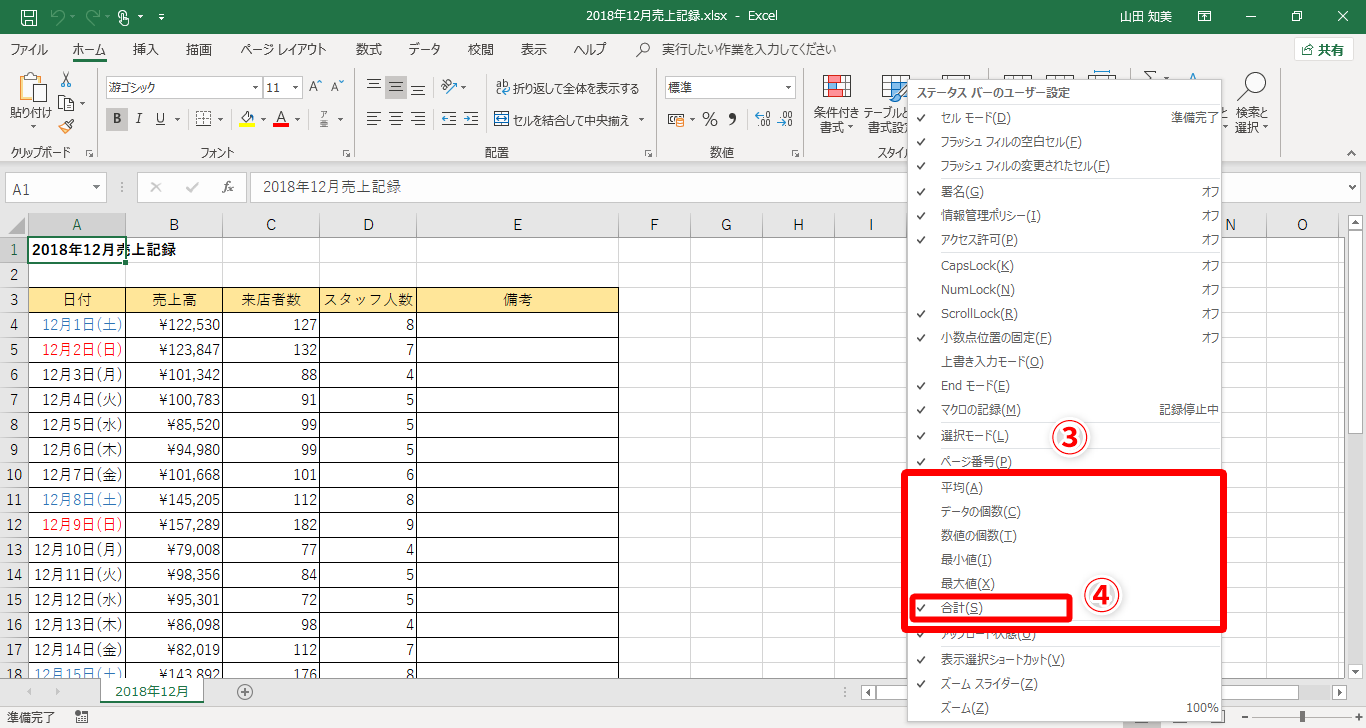The width and height of the screenshot is (1366, 728).
Task: Switch to the 数式 (Formulas) tab
Action: click(368, 49)
